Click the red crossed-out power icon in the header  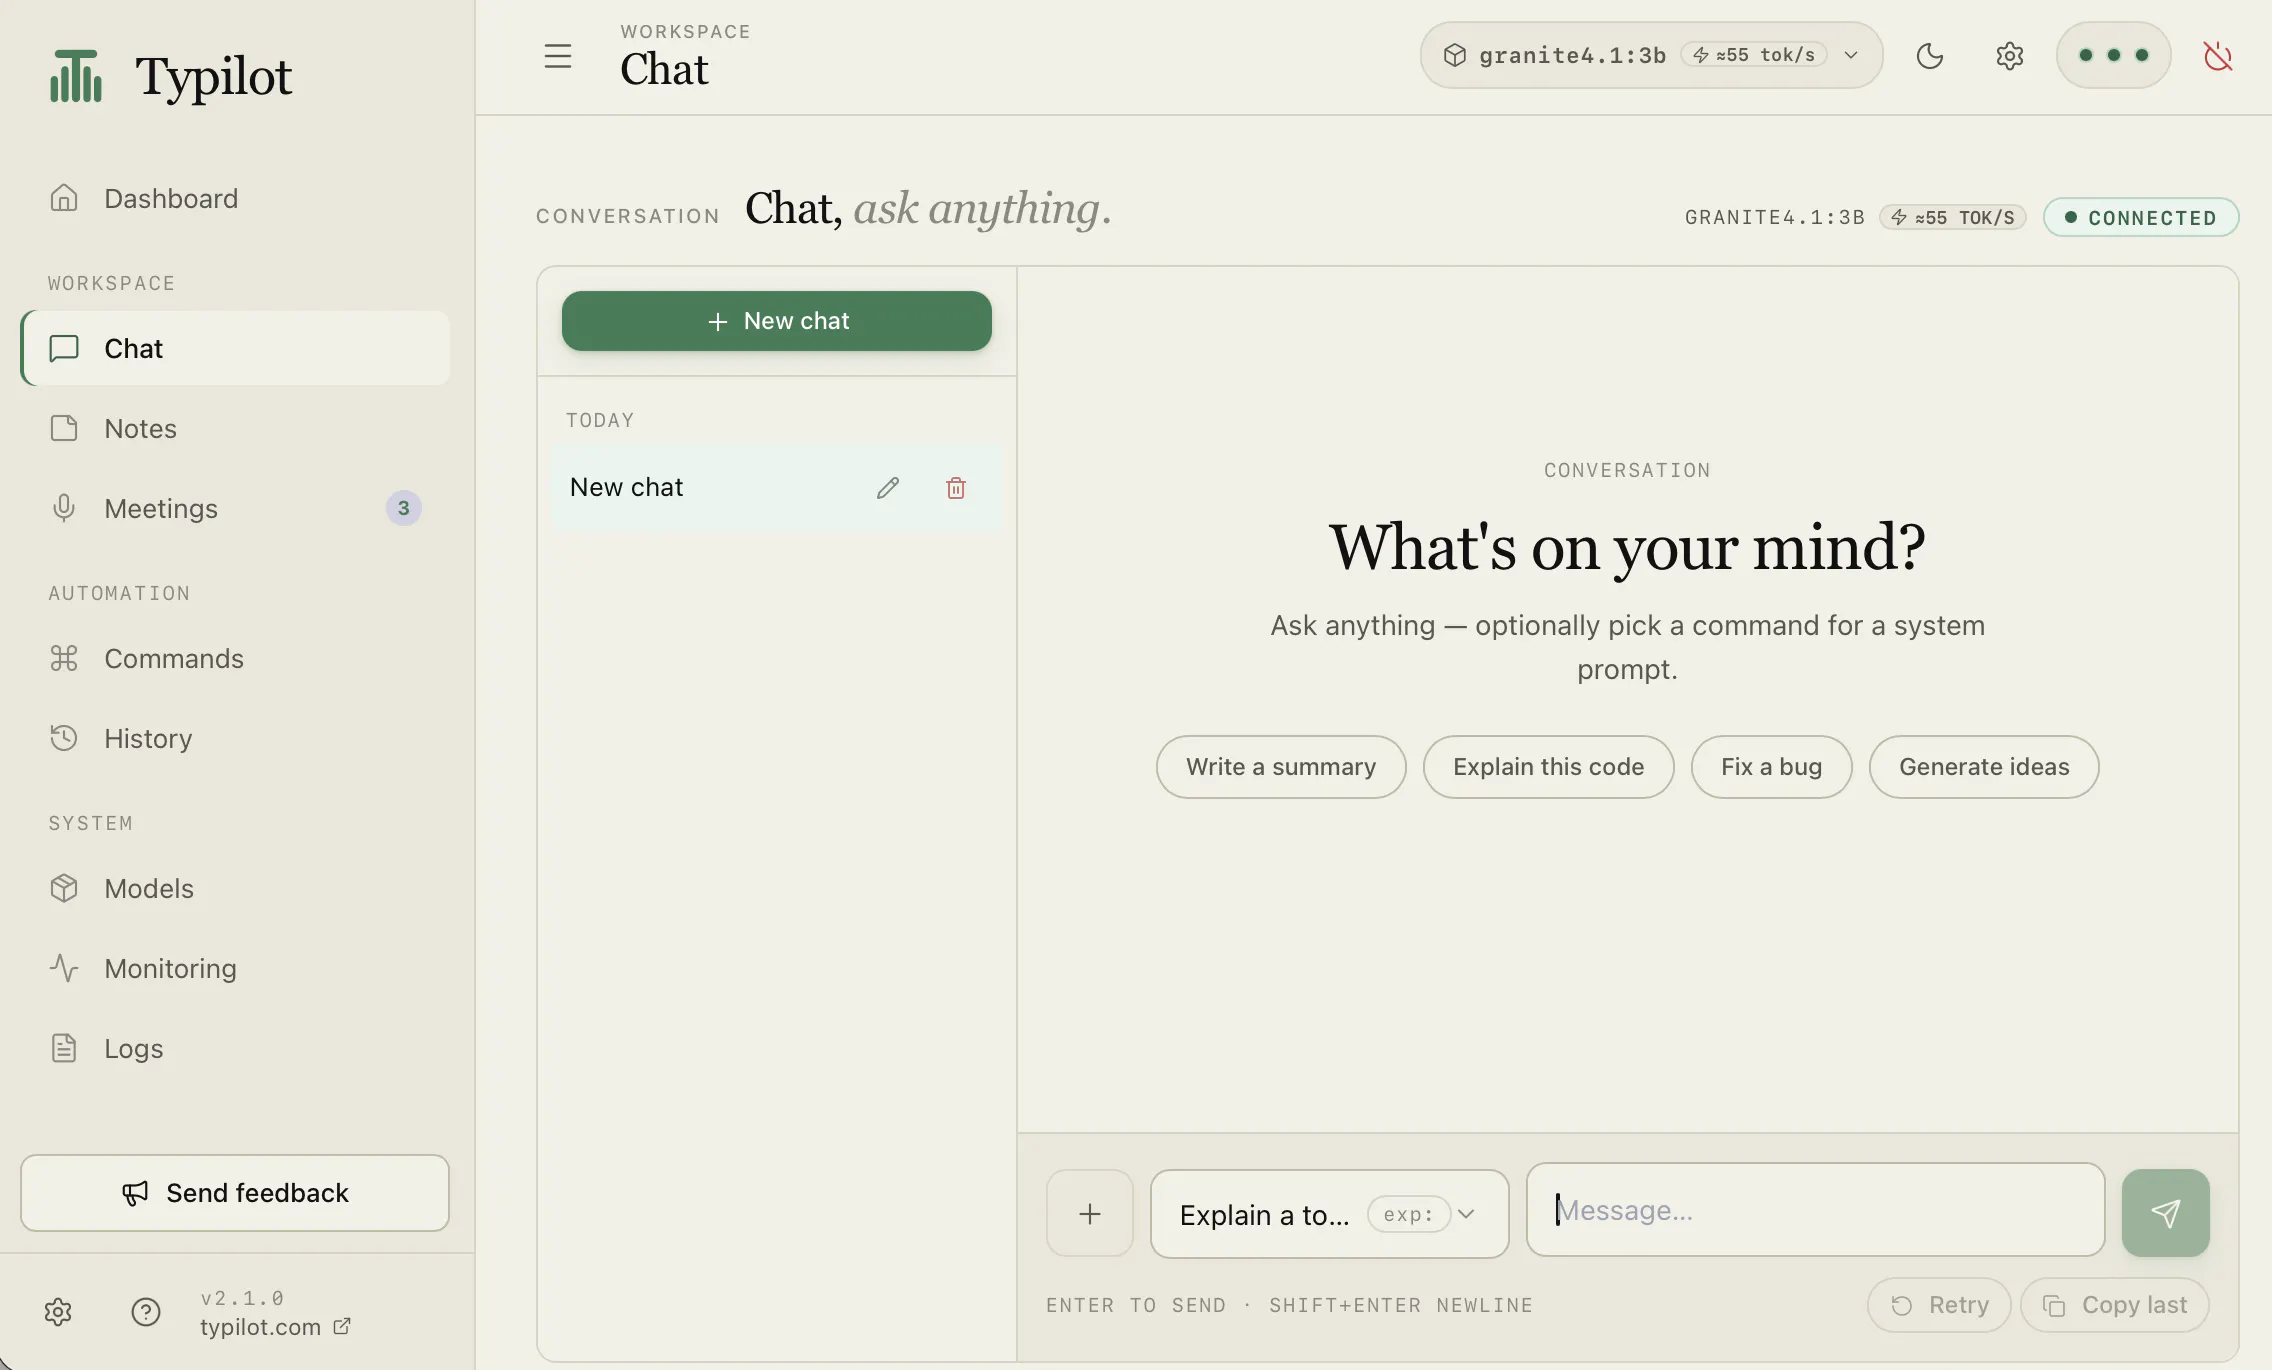click(x=2218, y=56)
